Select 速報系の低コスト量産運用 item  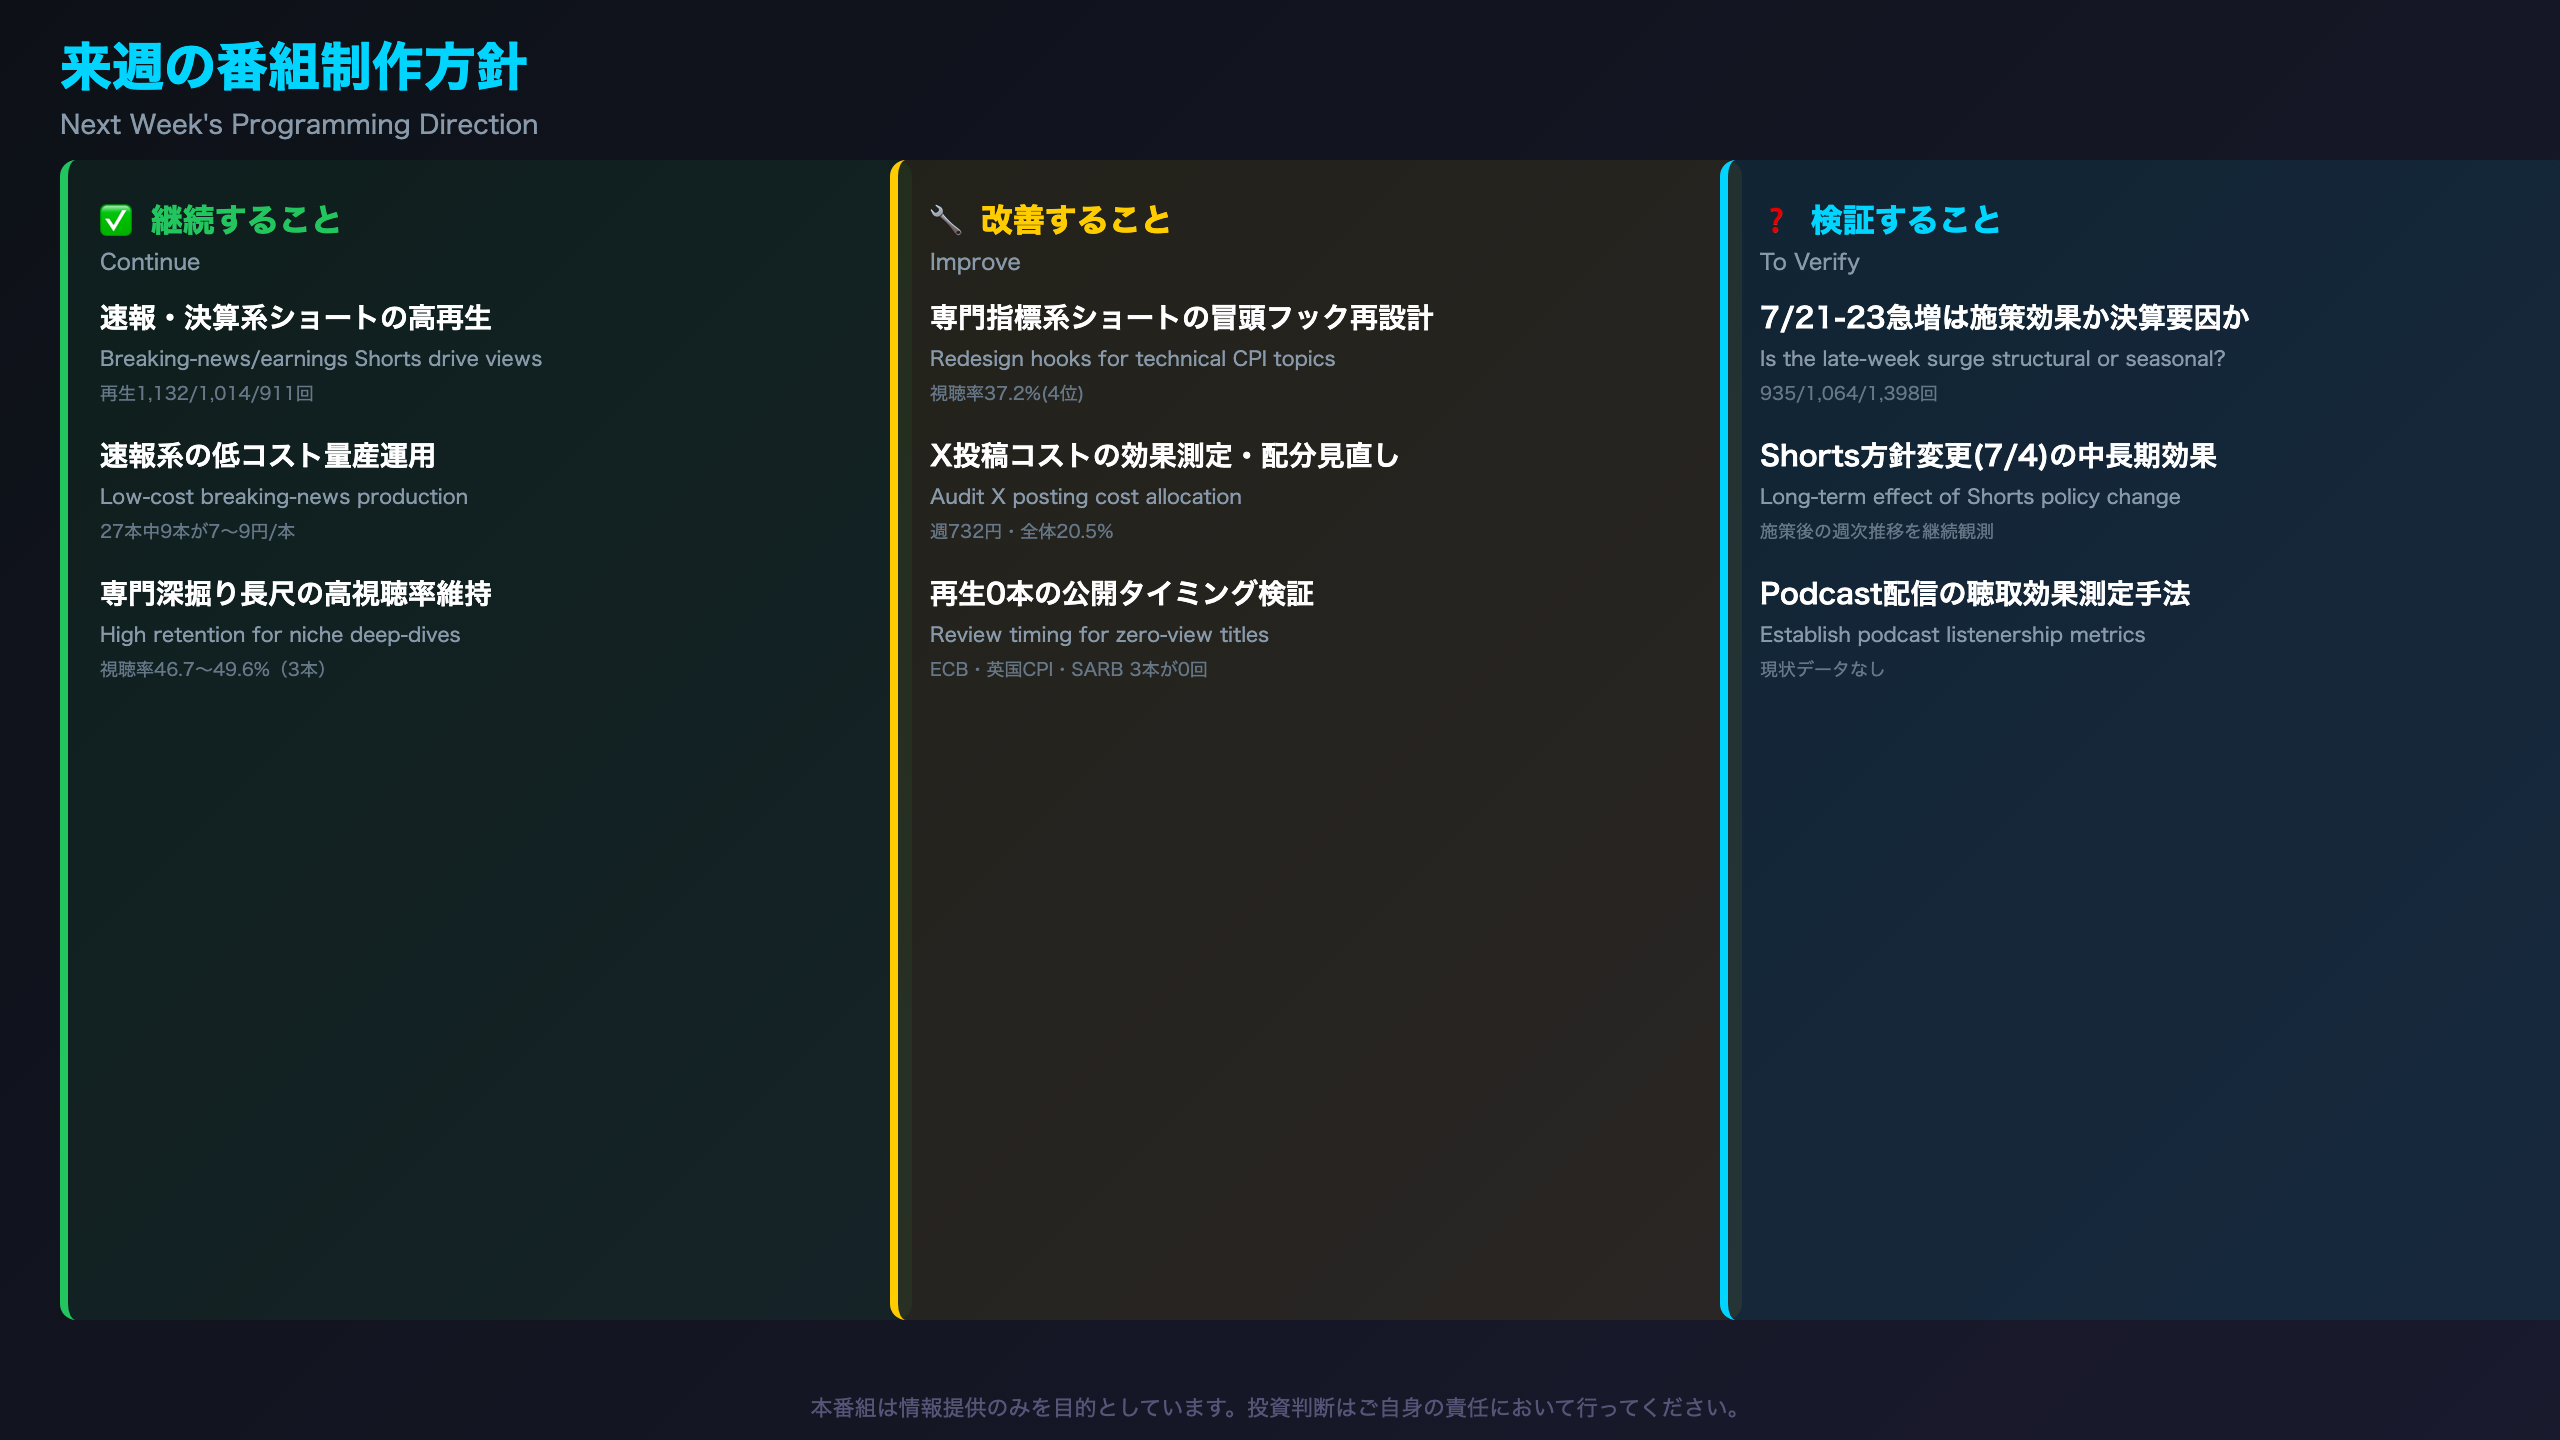[x=268, y=456]
